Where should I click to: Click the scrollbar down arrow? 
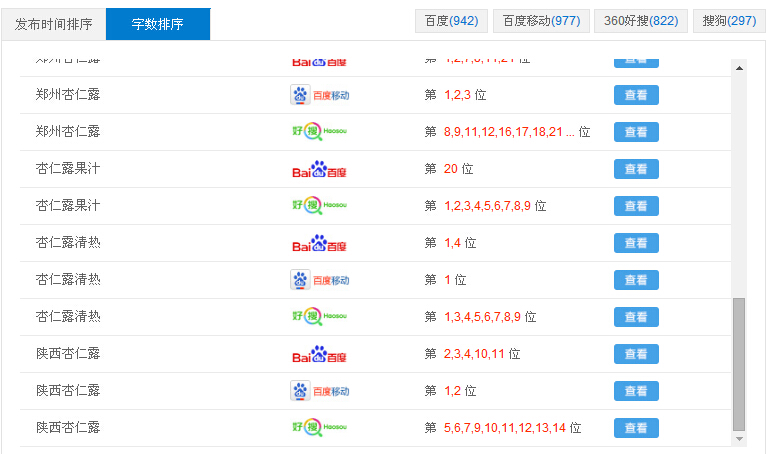coord(739,439)
